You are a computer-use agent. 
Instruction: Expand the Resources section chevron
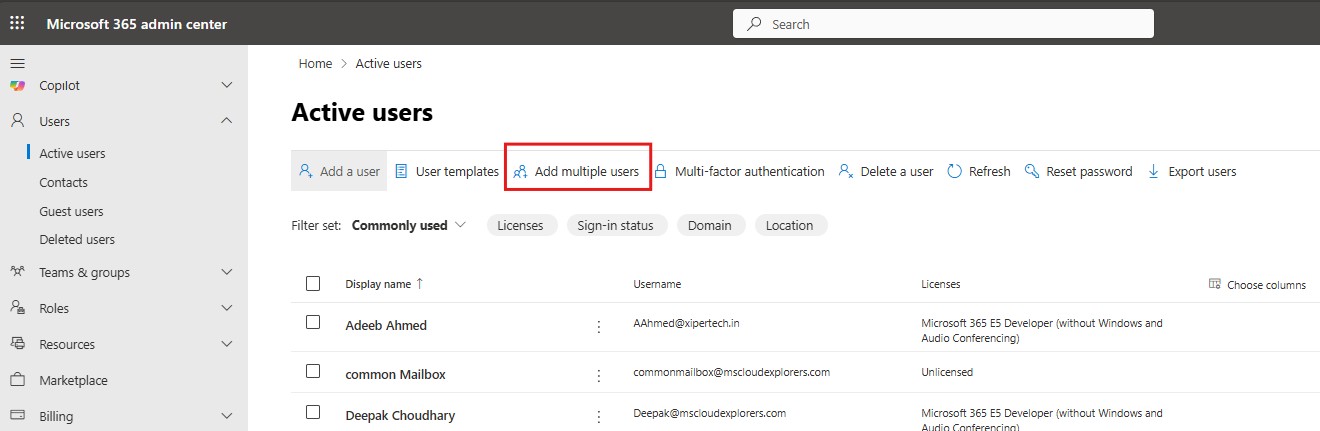tap(227, 344)
